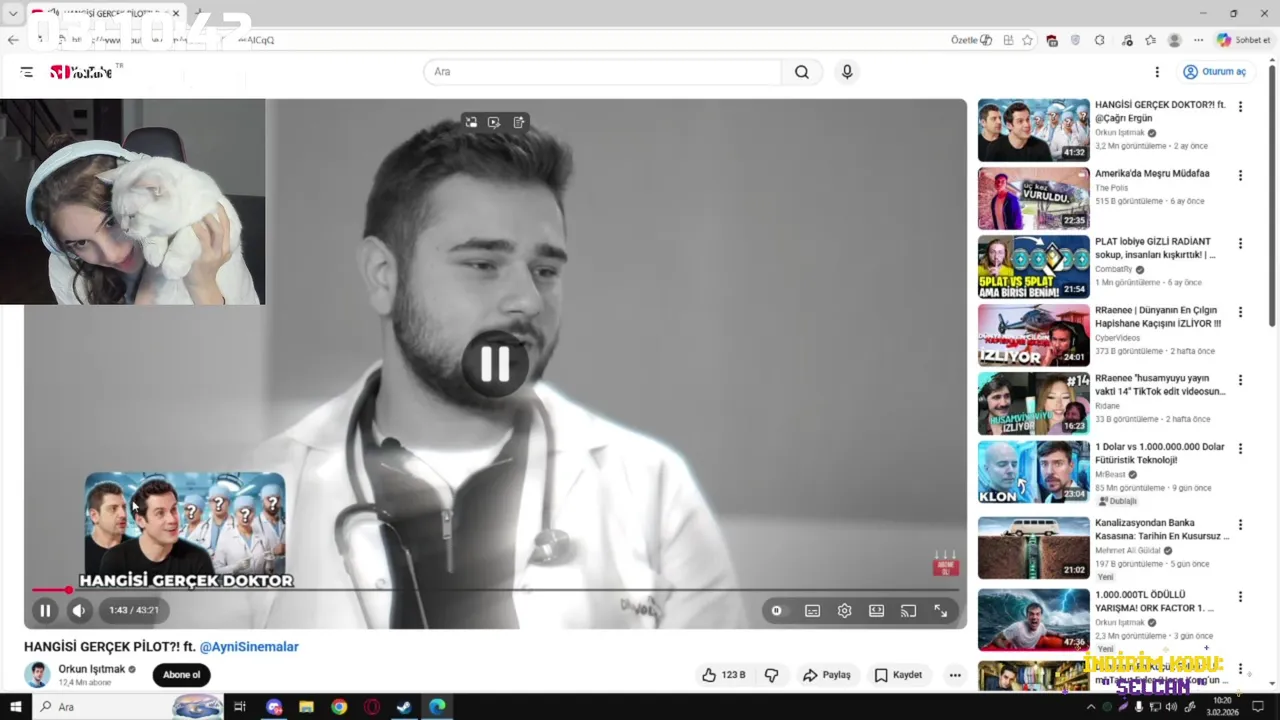Pause the video with the player pause button
The width and height of the screenshot is (1280, 720).
coord(45,610)
